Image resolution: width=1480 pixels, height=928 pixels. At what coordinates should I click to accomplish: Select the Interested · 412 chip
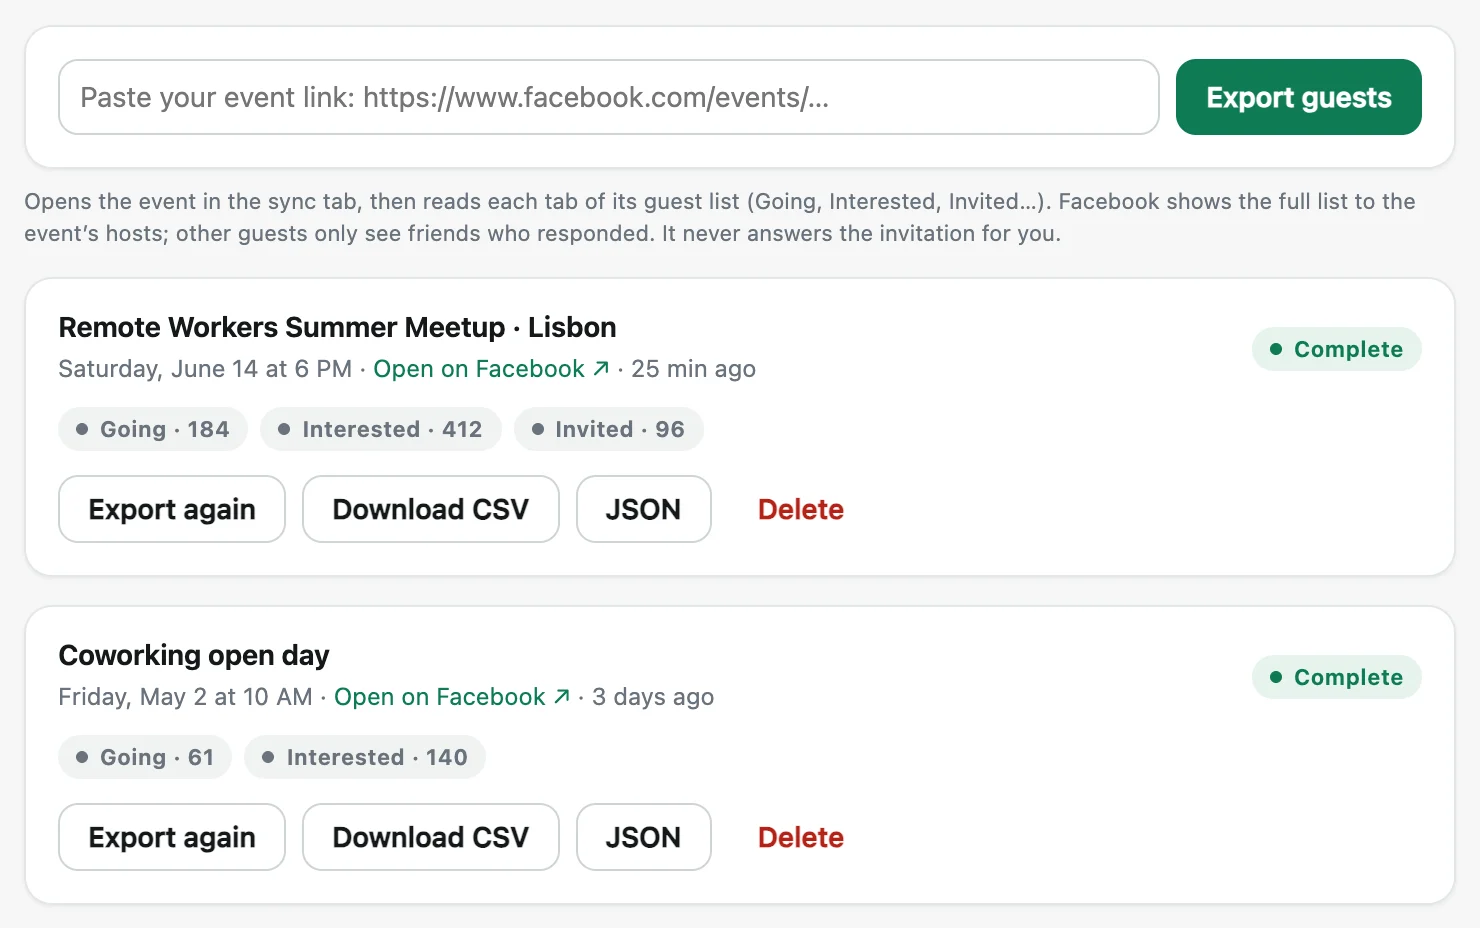(381, 429)
